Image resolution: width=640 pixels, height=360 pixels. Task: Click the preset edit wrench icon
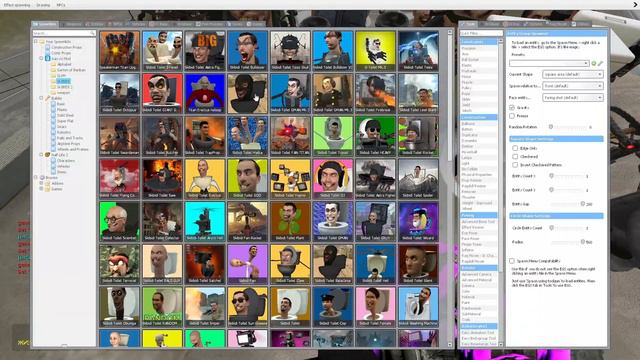pos(600,63)
